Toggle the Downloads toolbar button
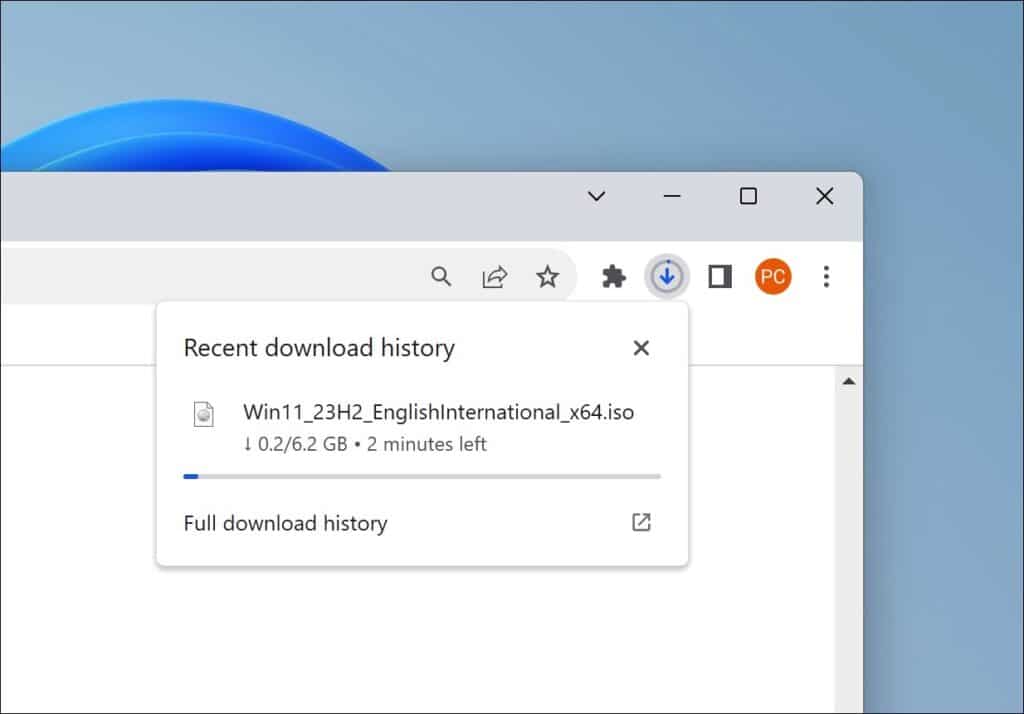 [x=666, y=277]
